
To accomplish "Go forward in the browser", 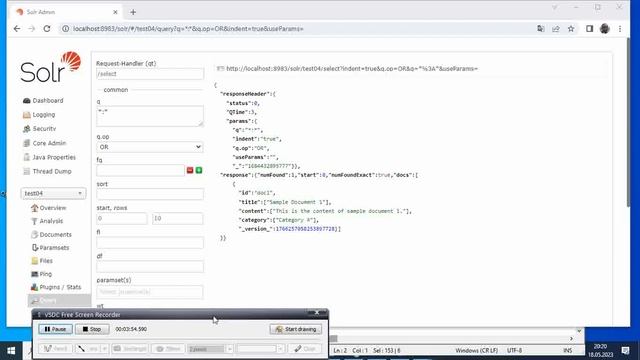I will (x=32, y=29).
